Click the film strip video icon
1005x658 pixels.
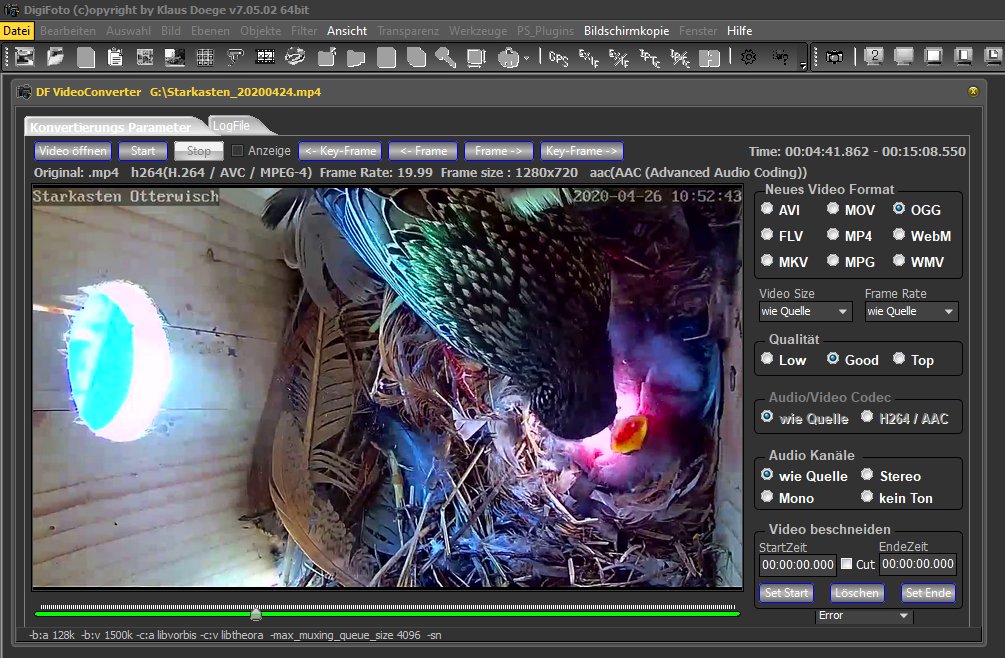265,57
